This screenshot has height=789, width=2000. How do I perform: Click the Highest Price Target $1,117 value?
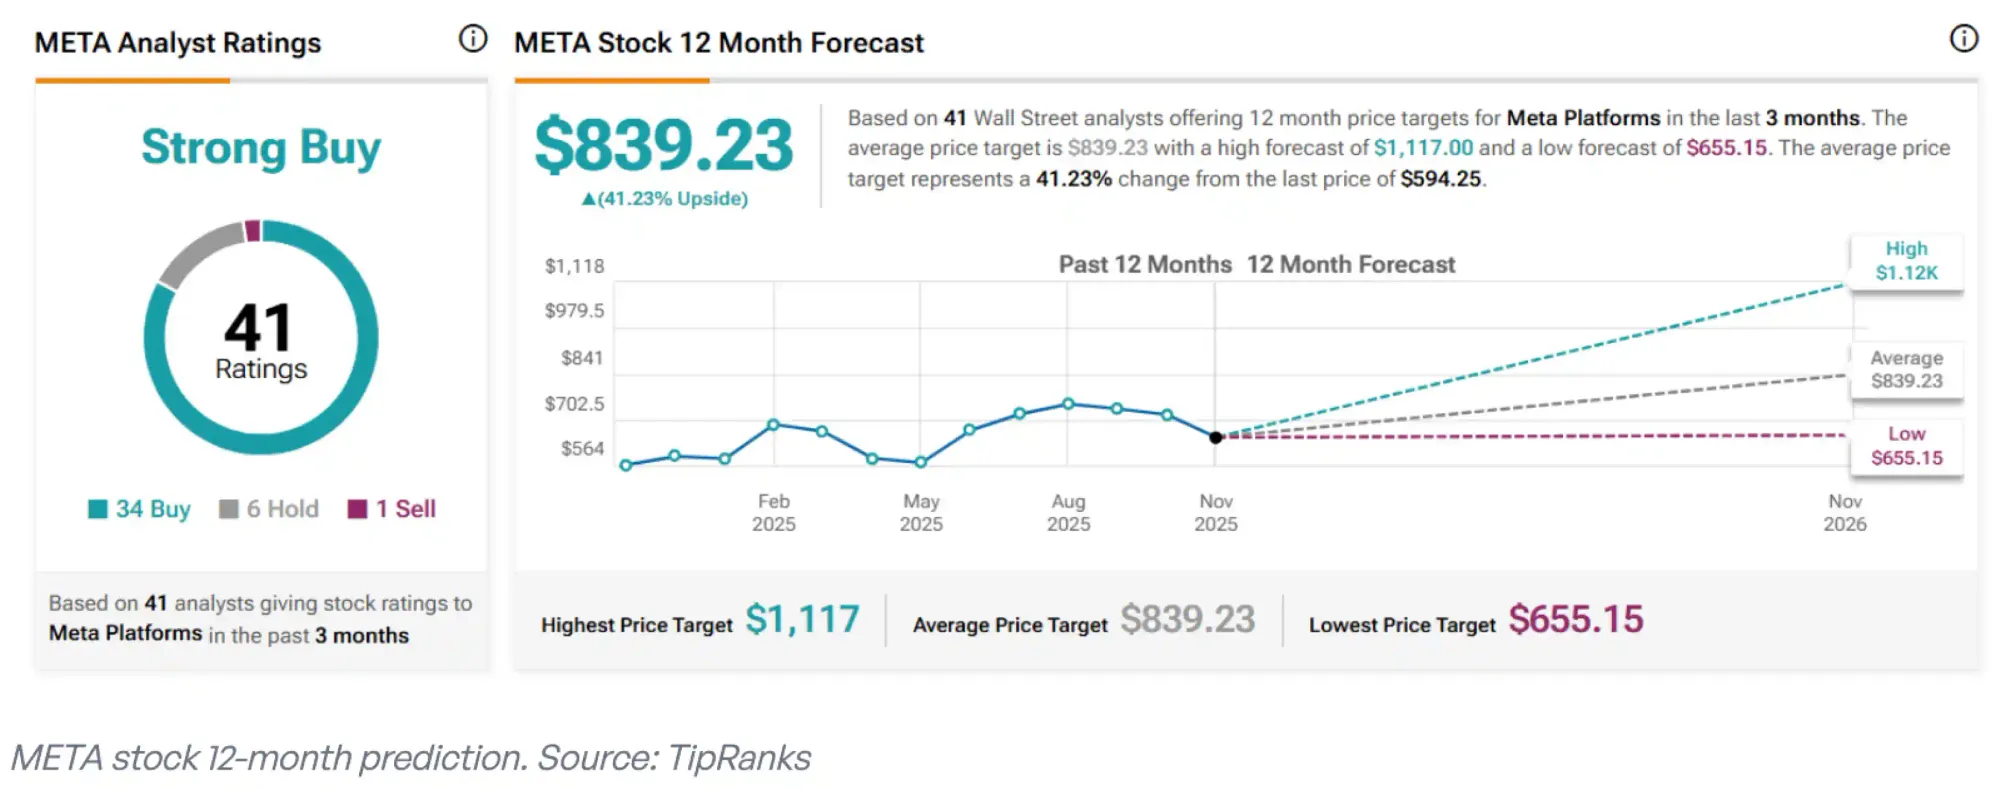pos(802,620)
